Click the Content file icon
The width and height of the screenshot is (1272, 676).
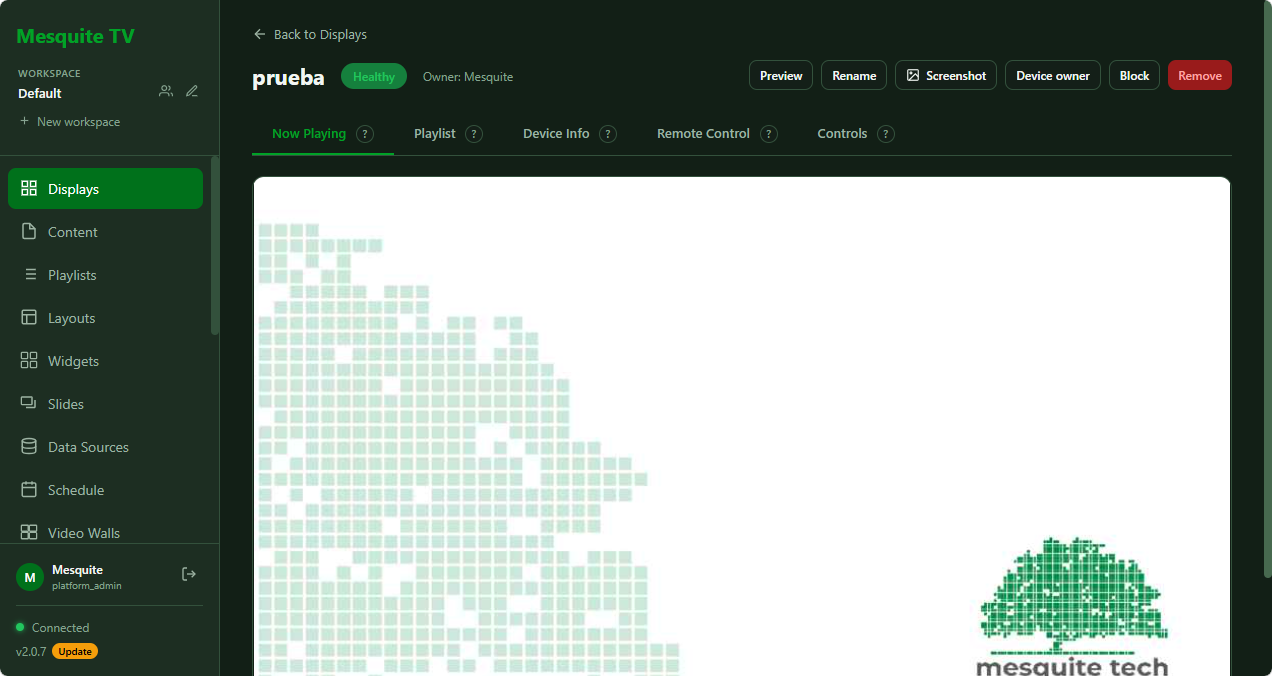[x=29, y=232]
